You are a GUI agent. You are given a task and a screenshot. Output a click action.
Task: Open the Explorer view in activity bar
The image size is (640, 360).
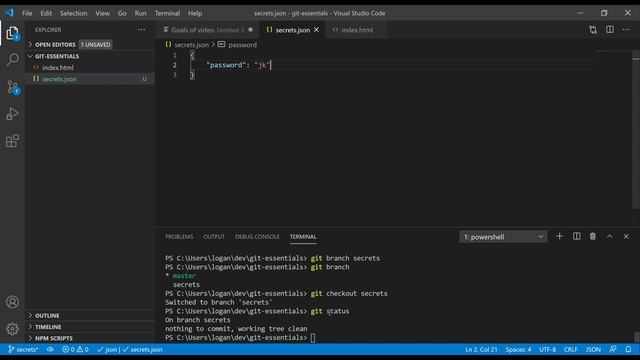(12, 33)
